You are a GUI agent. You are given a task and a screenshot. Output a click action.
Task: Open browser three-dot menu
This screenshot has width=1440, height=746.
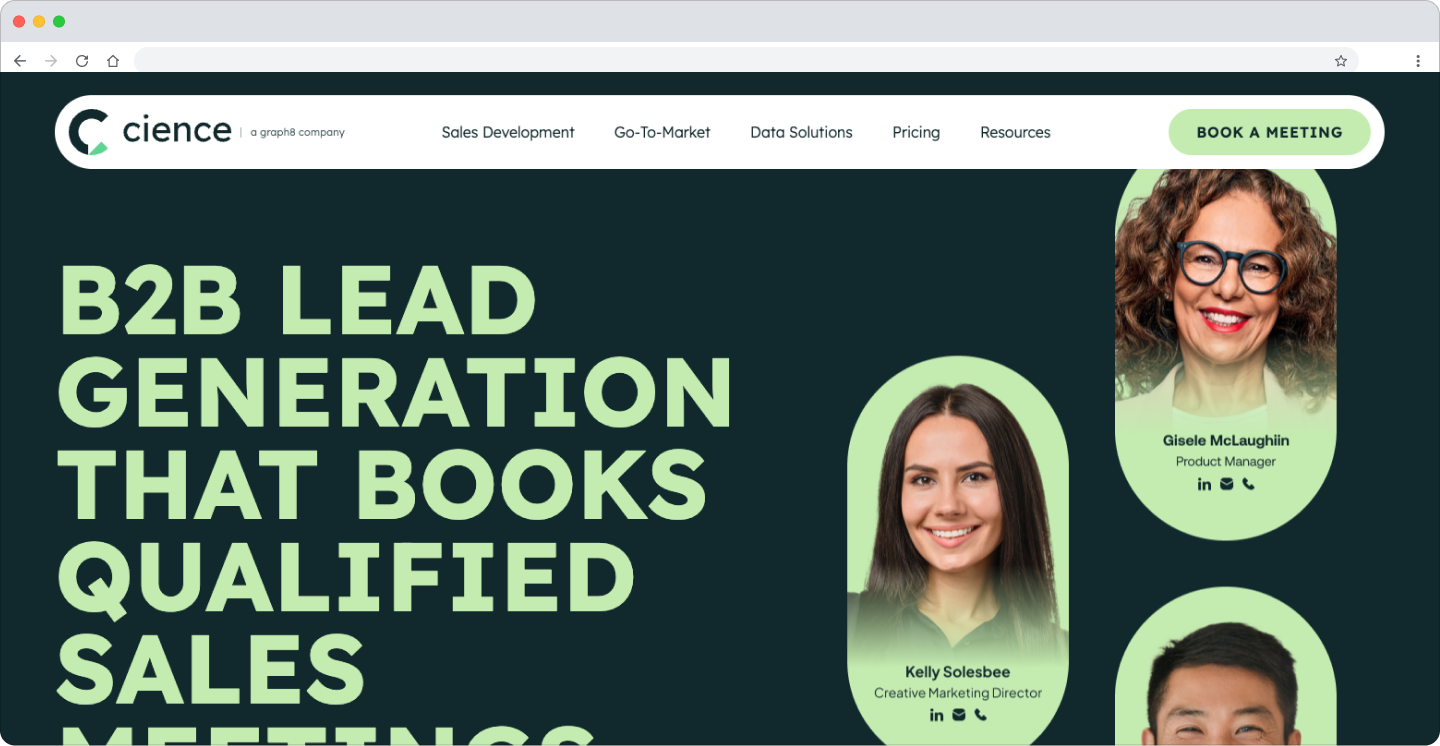[x=1418, y=61]
